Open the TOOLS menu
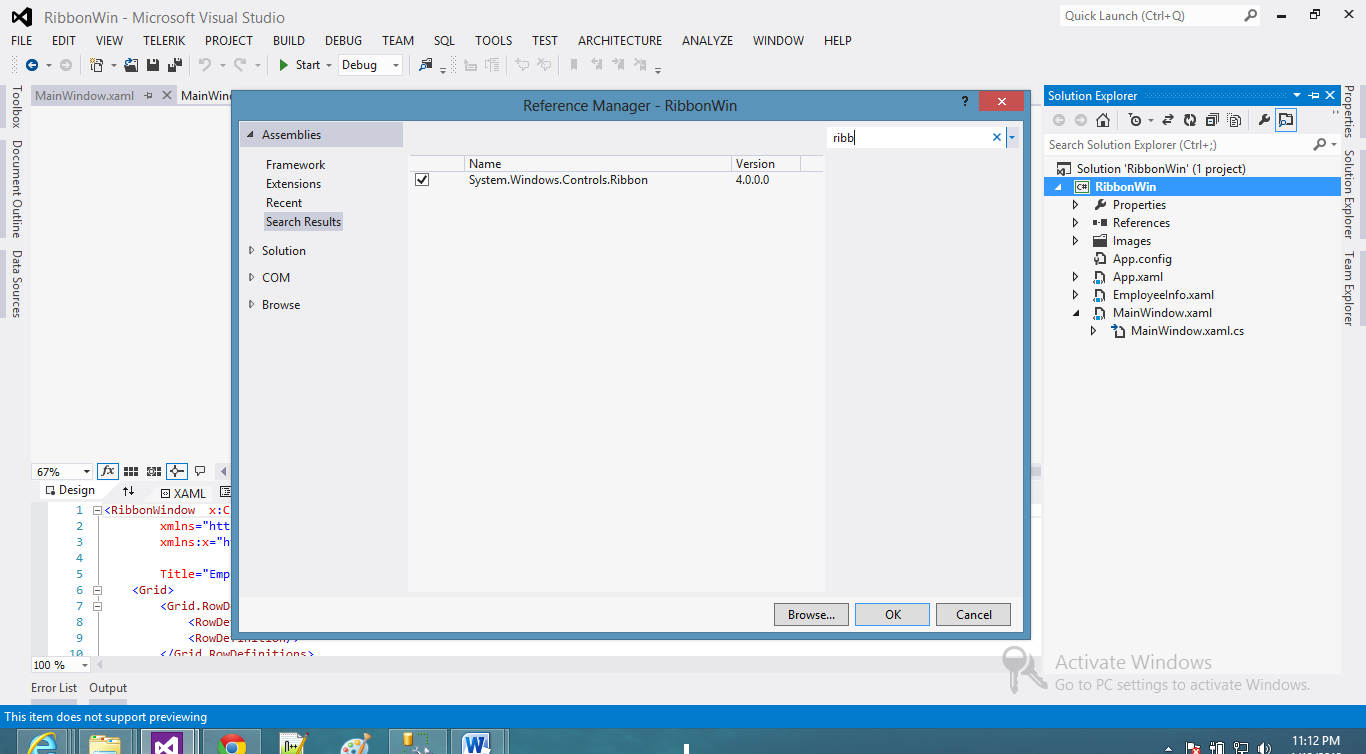 coord(493,41)
